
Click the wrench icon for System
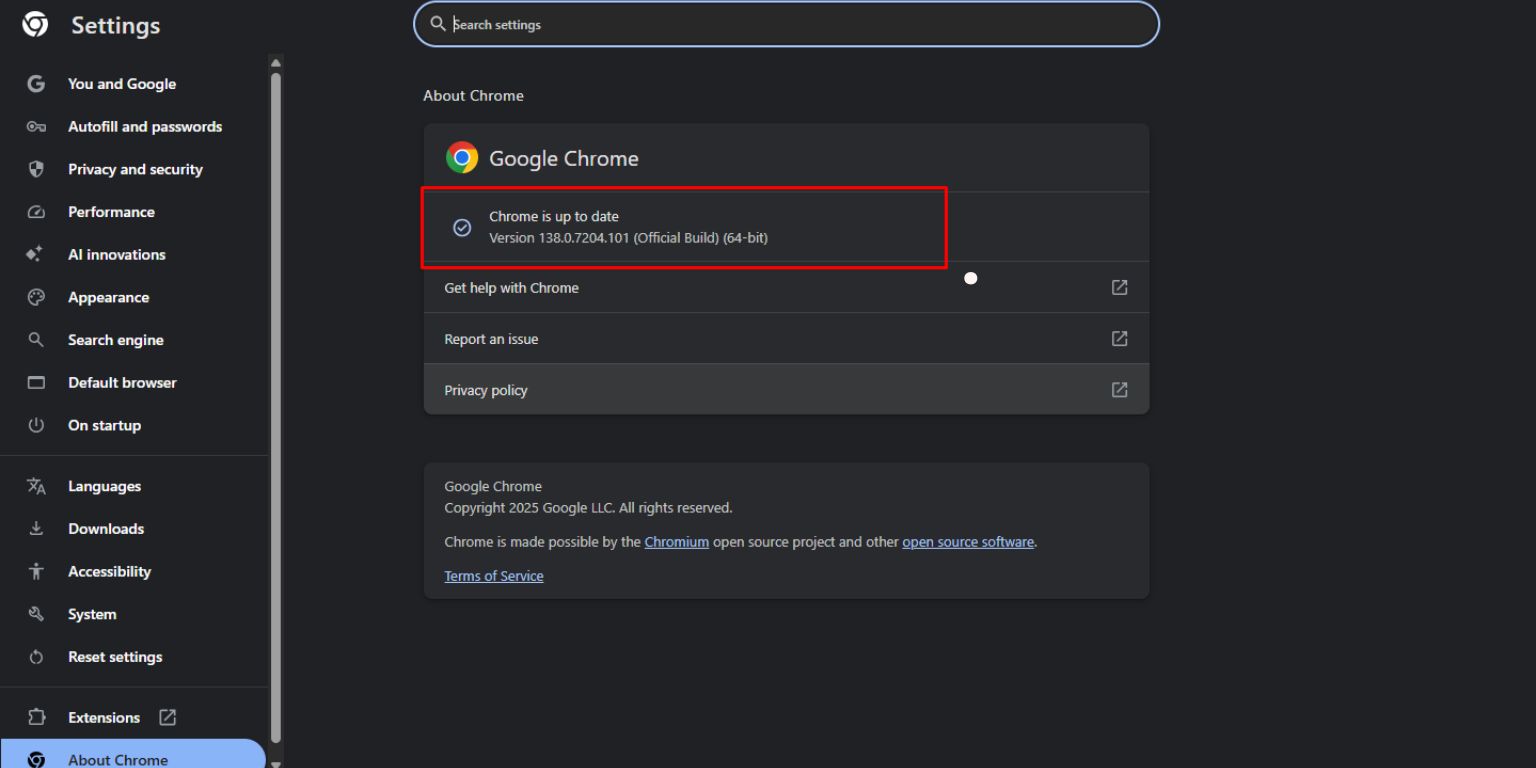click(x=36, y=614)
